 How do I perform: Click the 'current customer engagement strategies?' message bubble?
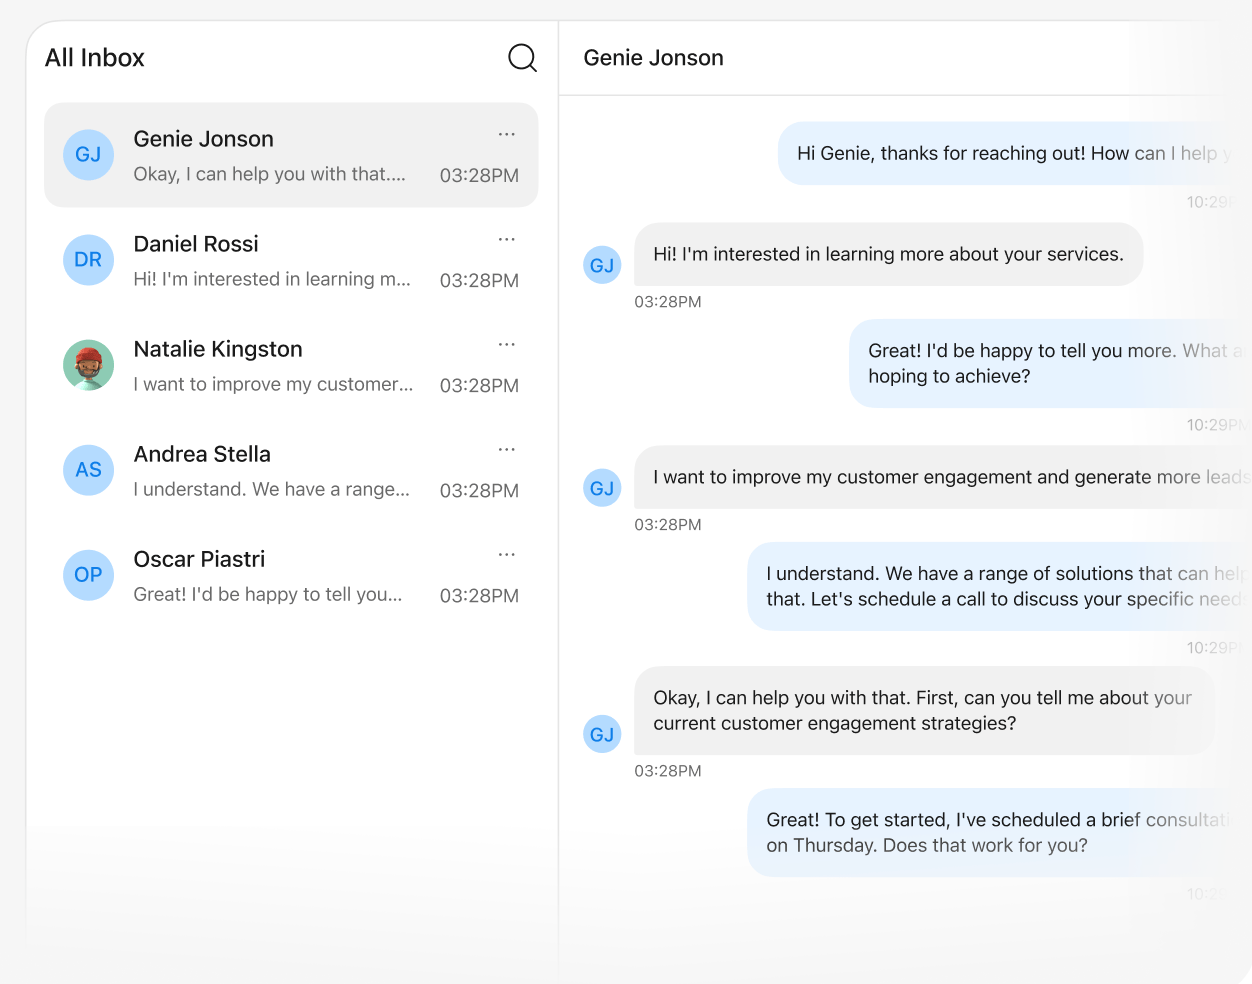(x=925, y=710)
